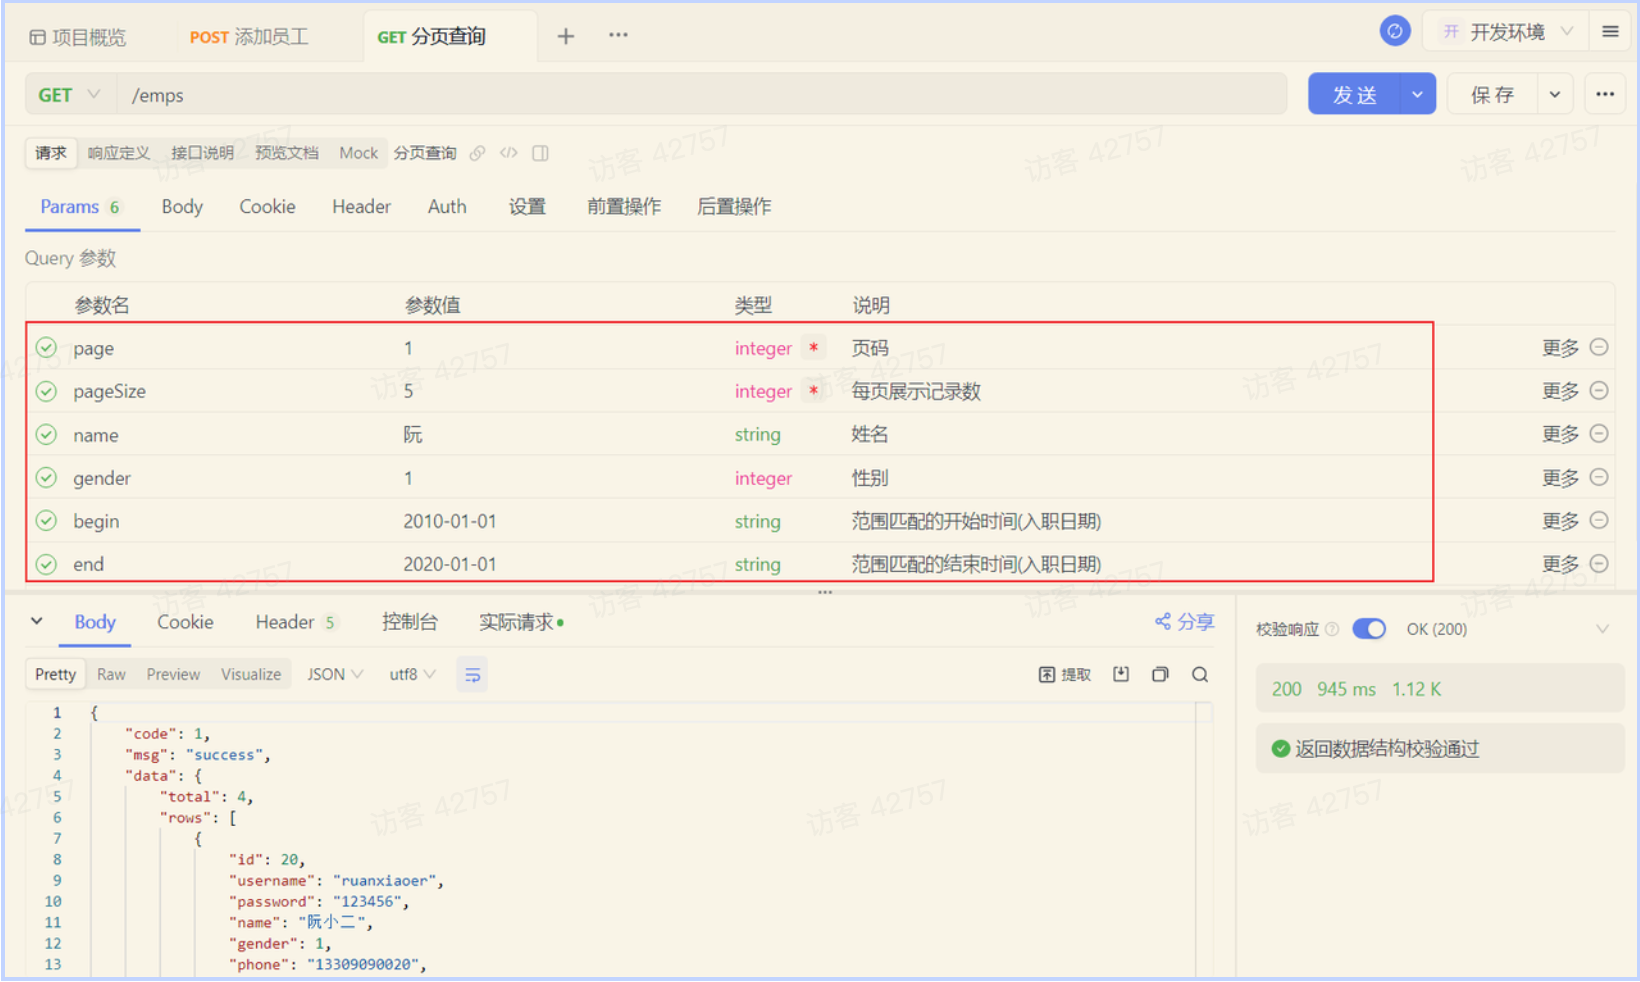Click the download response icon
This screenshot has width=1640, height=982.
coord(1120,674)
